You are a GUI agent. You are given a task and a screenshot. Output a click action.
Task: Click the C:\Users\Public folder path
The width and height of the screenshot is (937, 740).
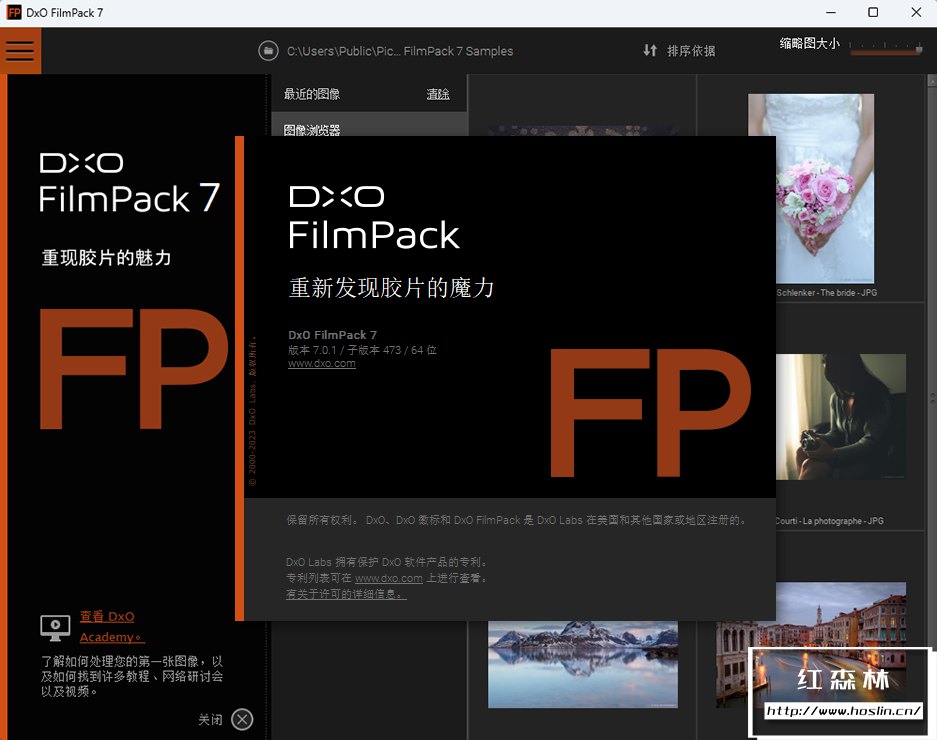click(x=400, y=51)
